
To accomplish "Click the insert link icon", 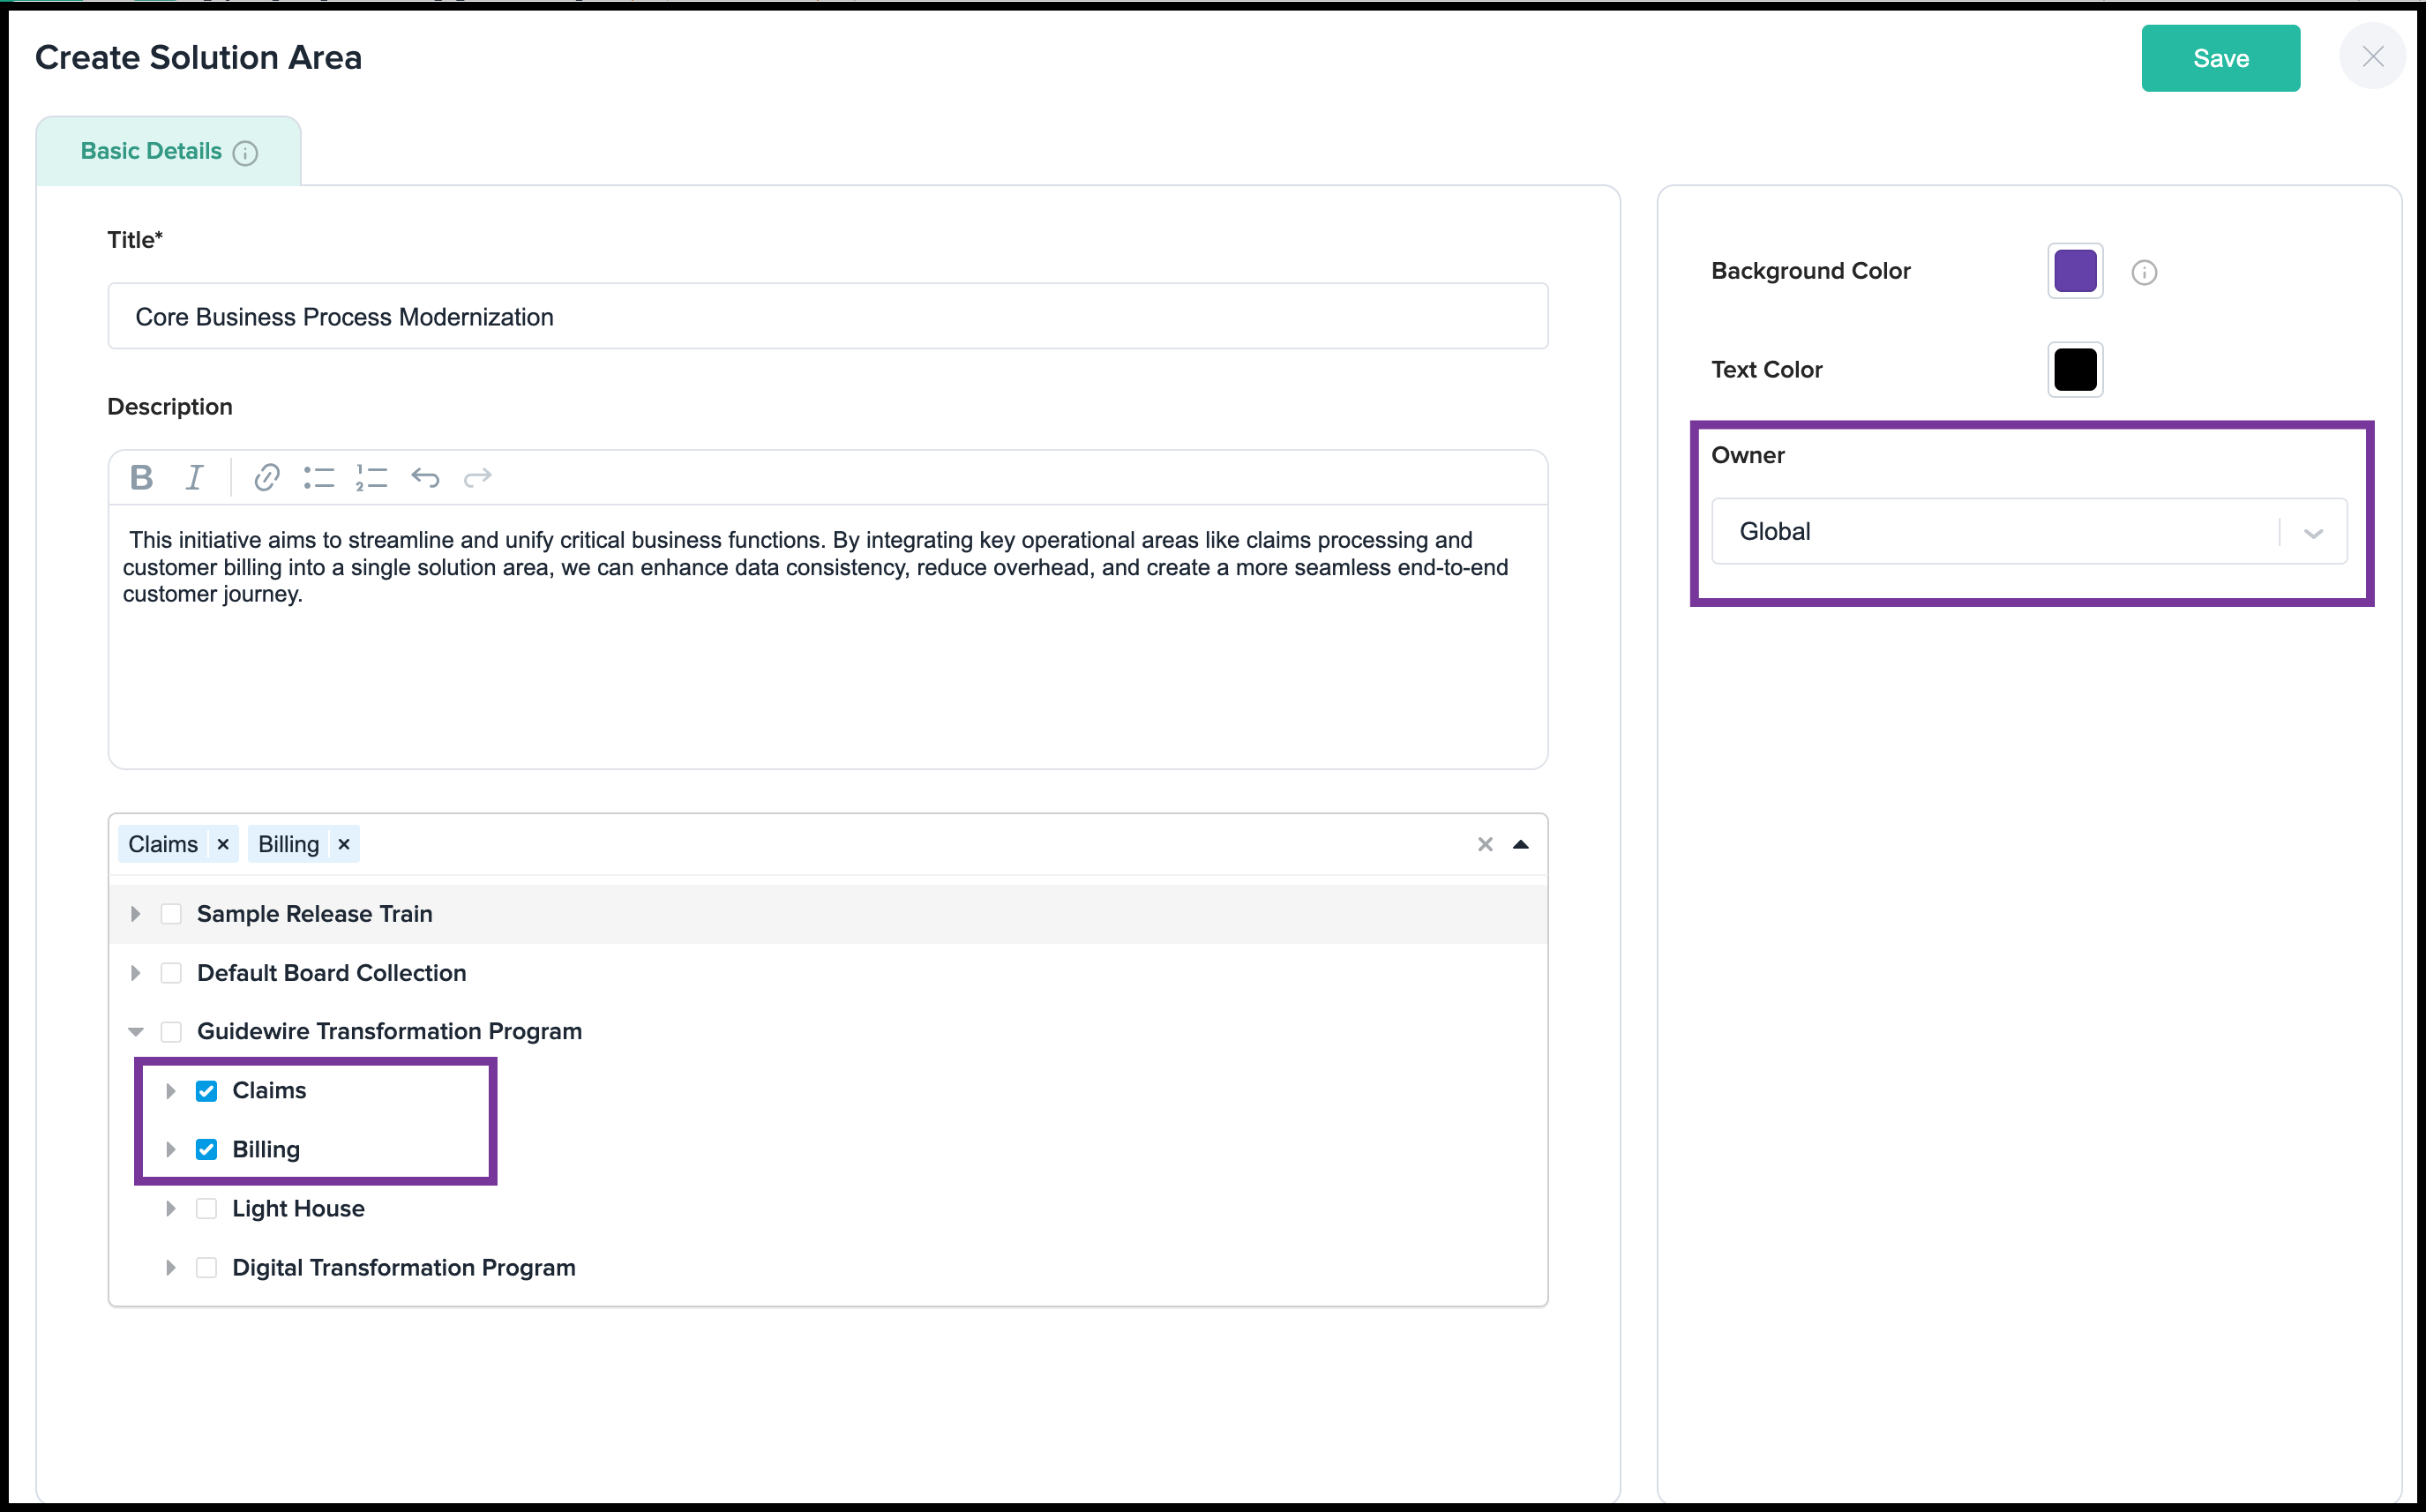I will point(266,477).
